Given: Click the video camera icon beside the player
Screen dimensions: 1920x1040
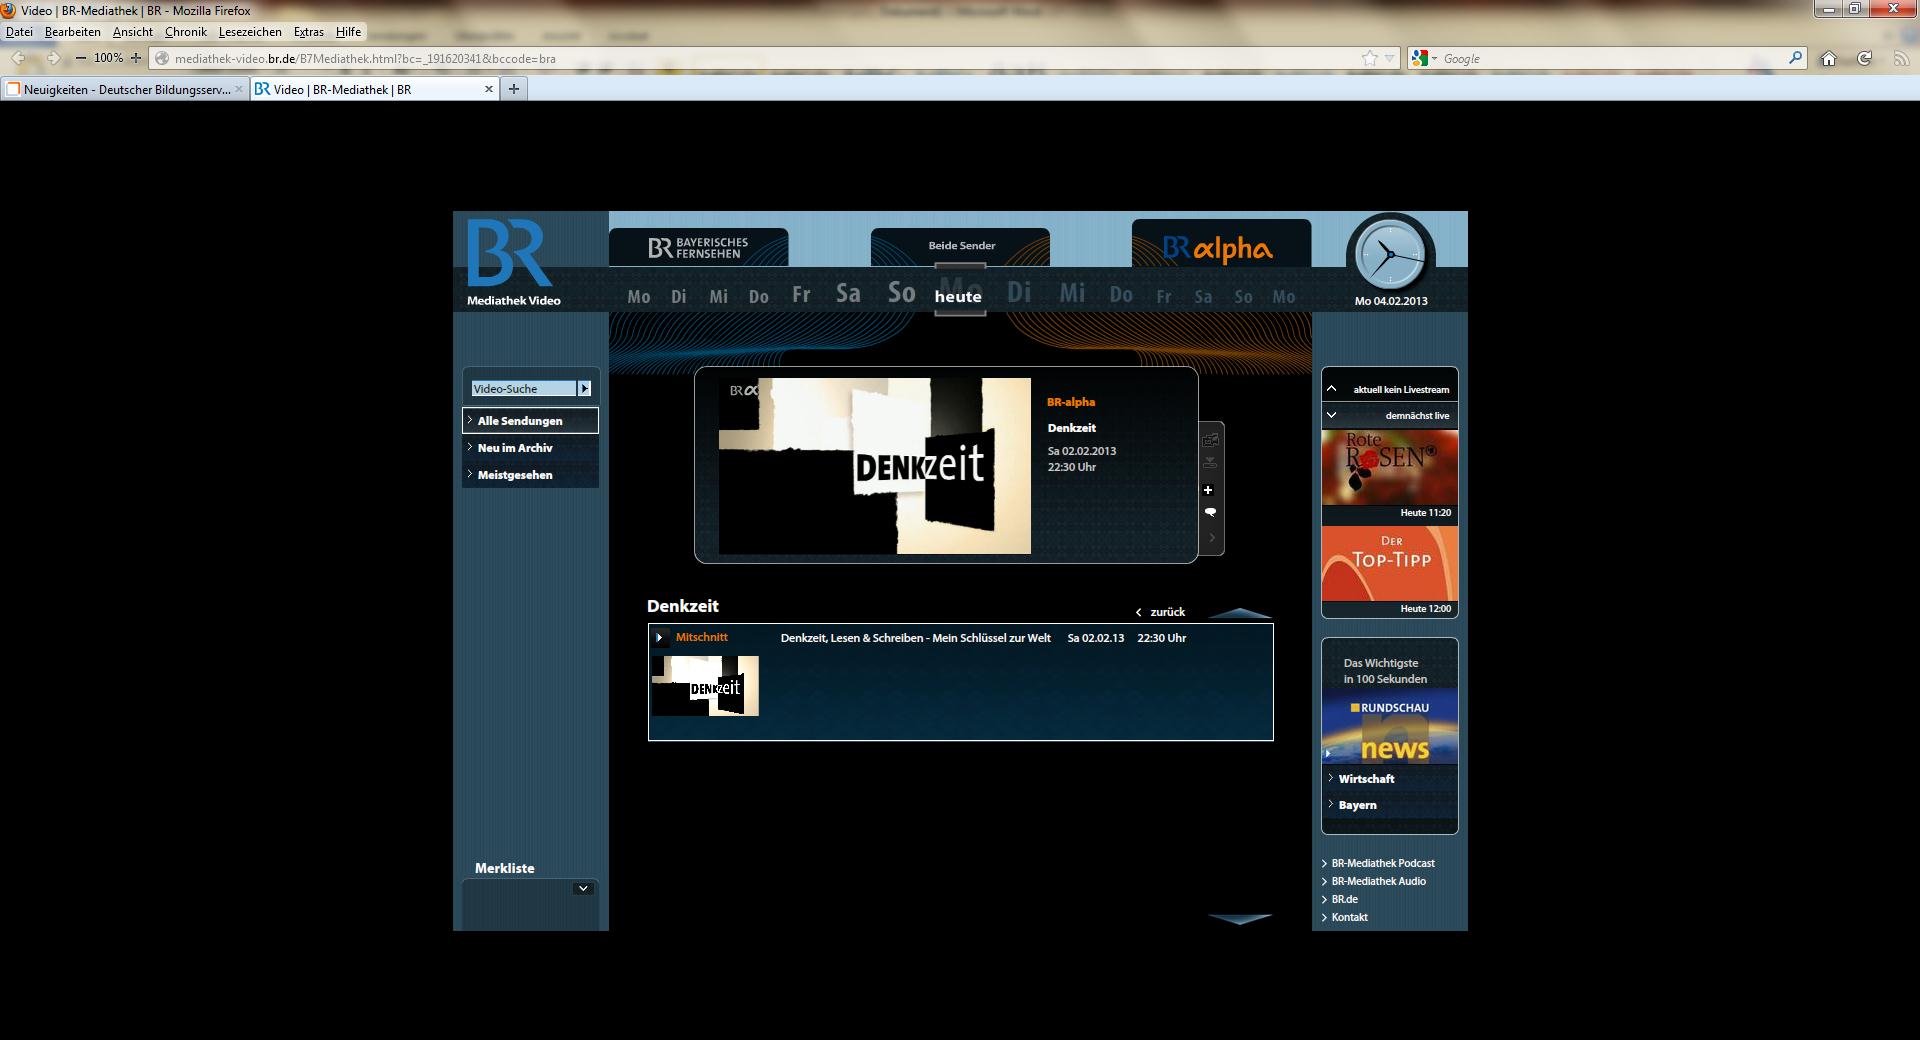Looking at the screenshot, I should 1210,440.
